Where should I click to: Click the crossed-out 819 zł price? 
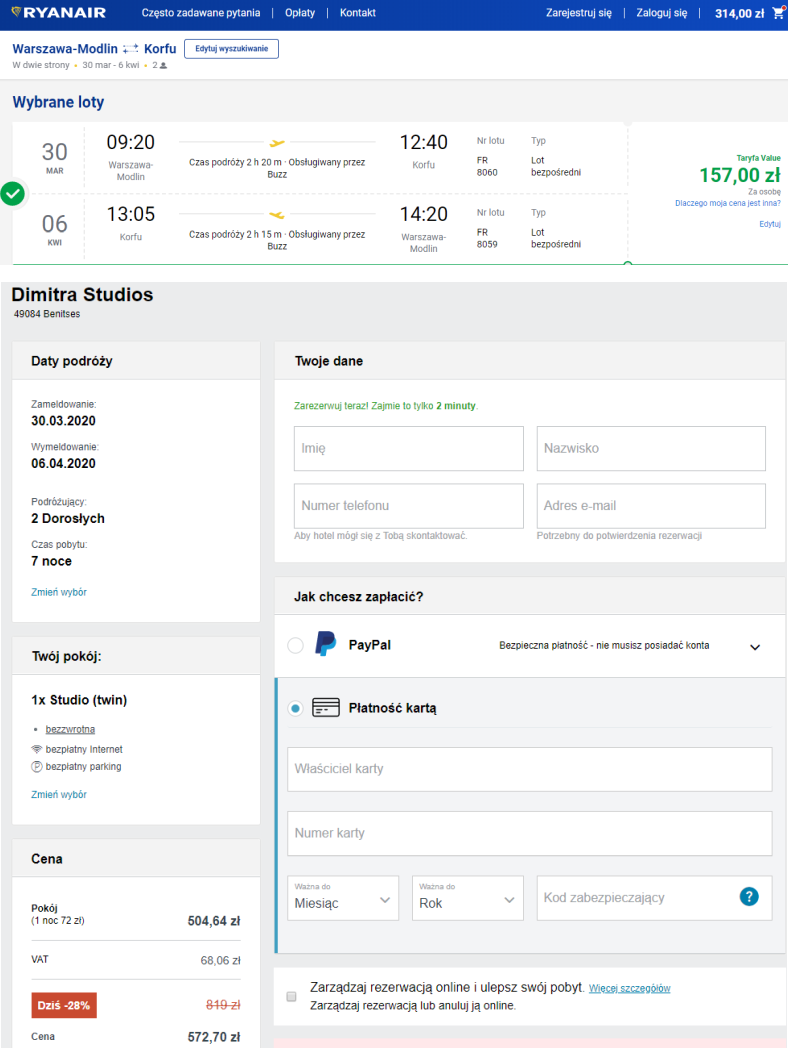(x=223, y=1005)
